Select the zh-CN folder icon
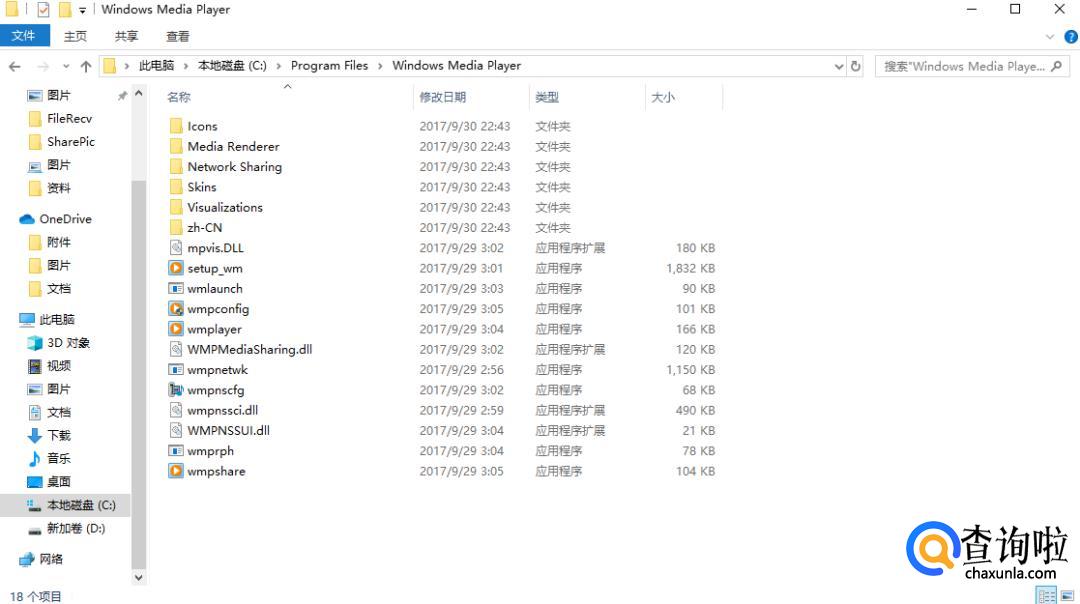The height and width of the screenshot is (604, 1080). pyautogui.click(x=176, y=227)
